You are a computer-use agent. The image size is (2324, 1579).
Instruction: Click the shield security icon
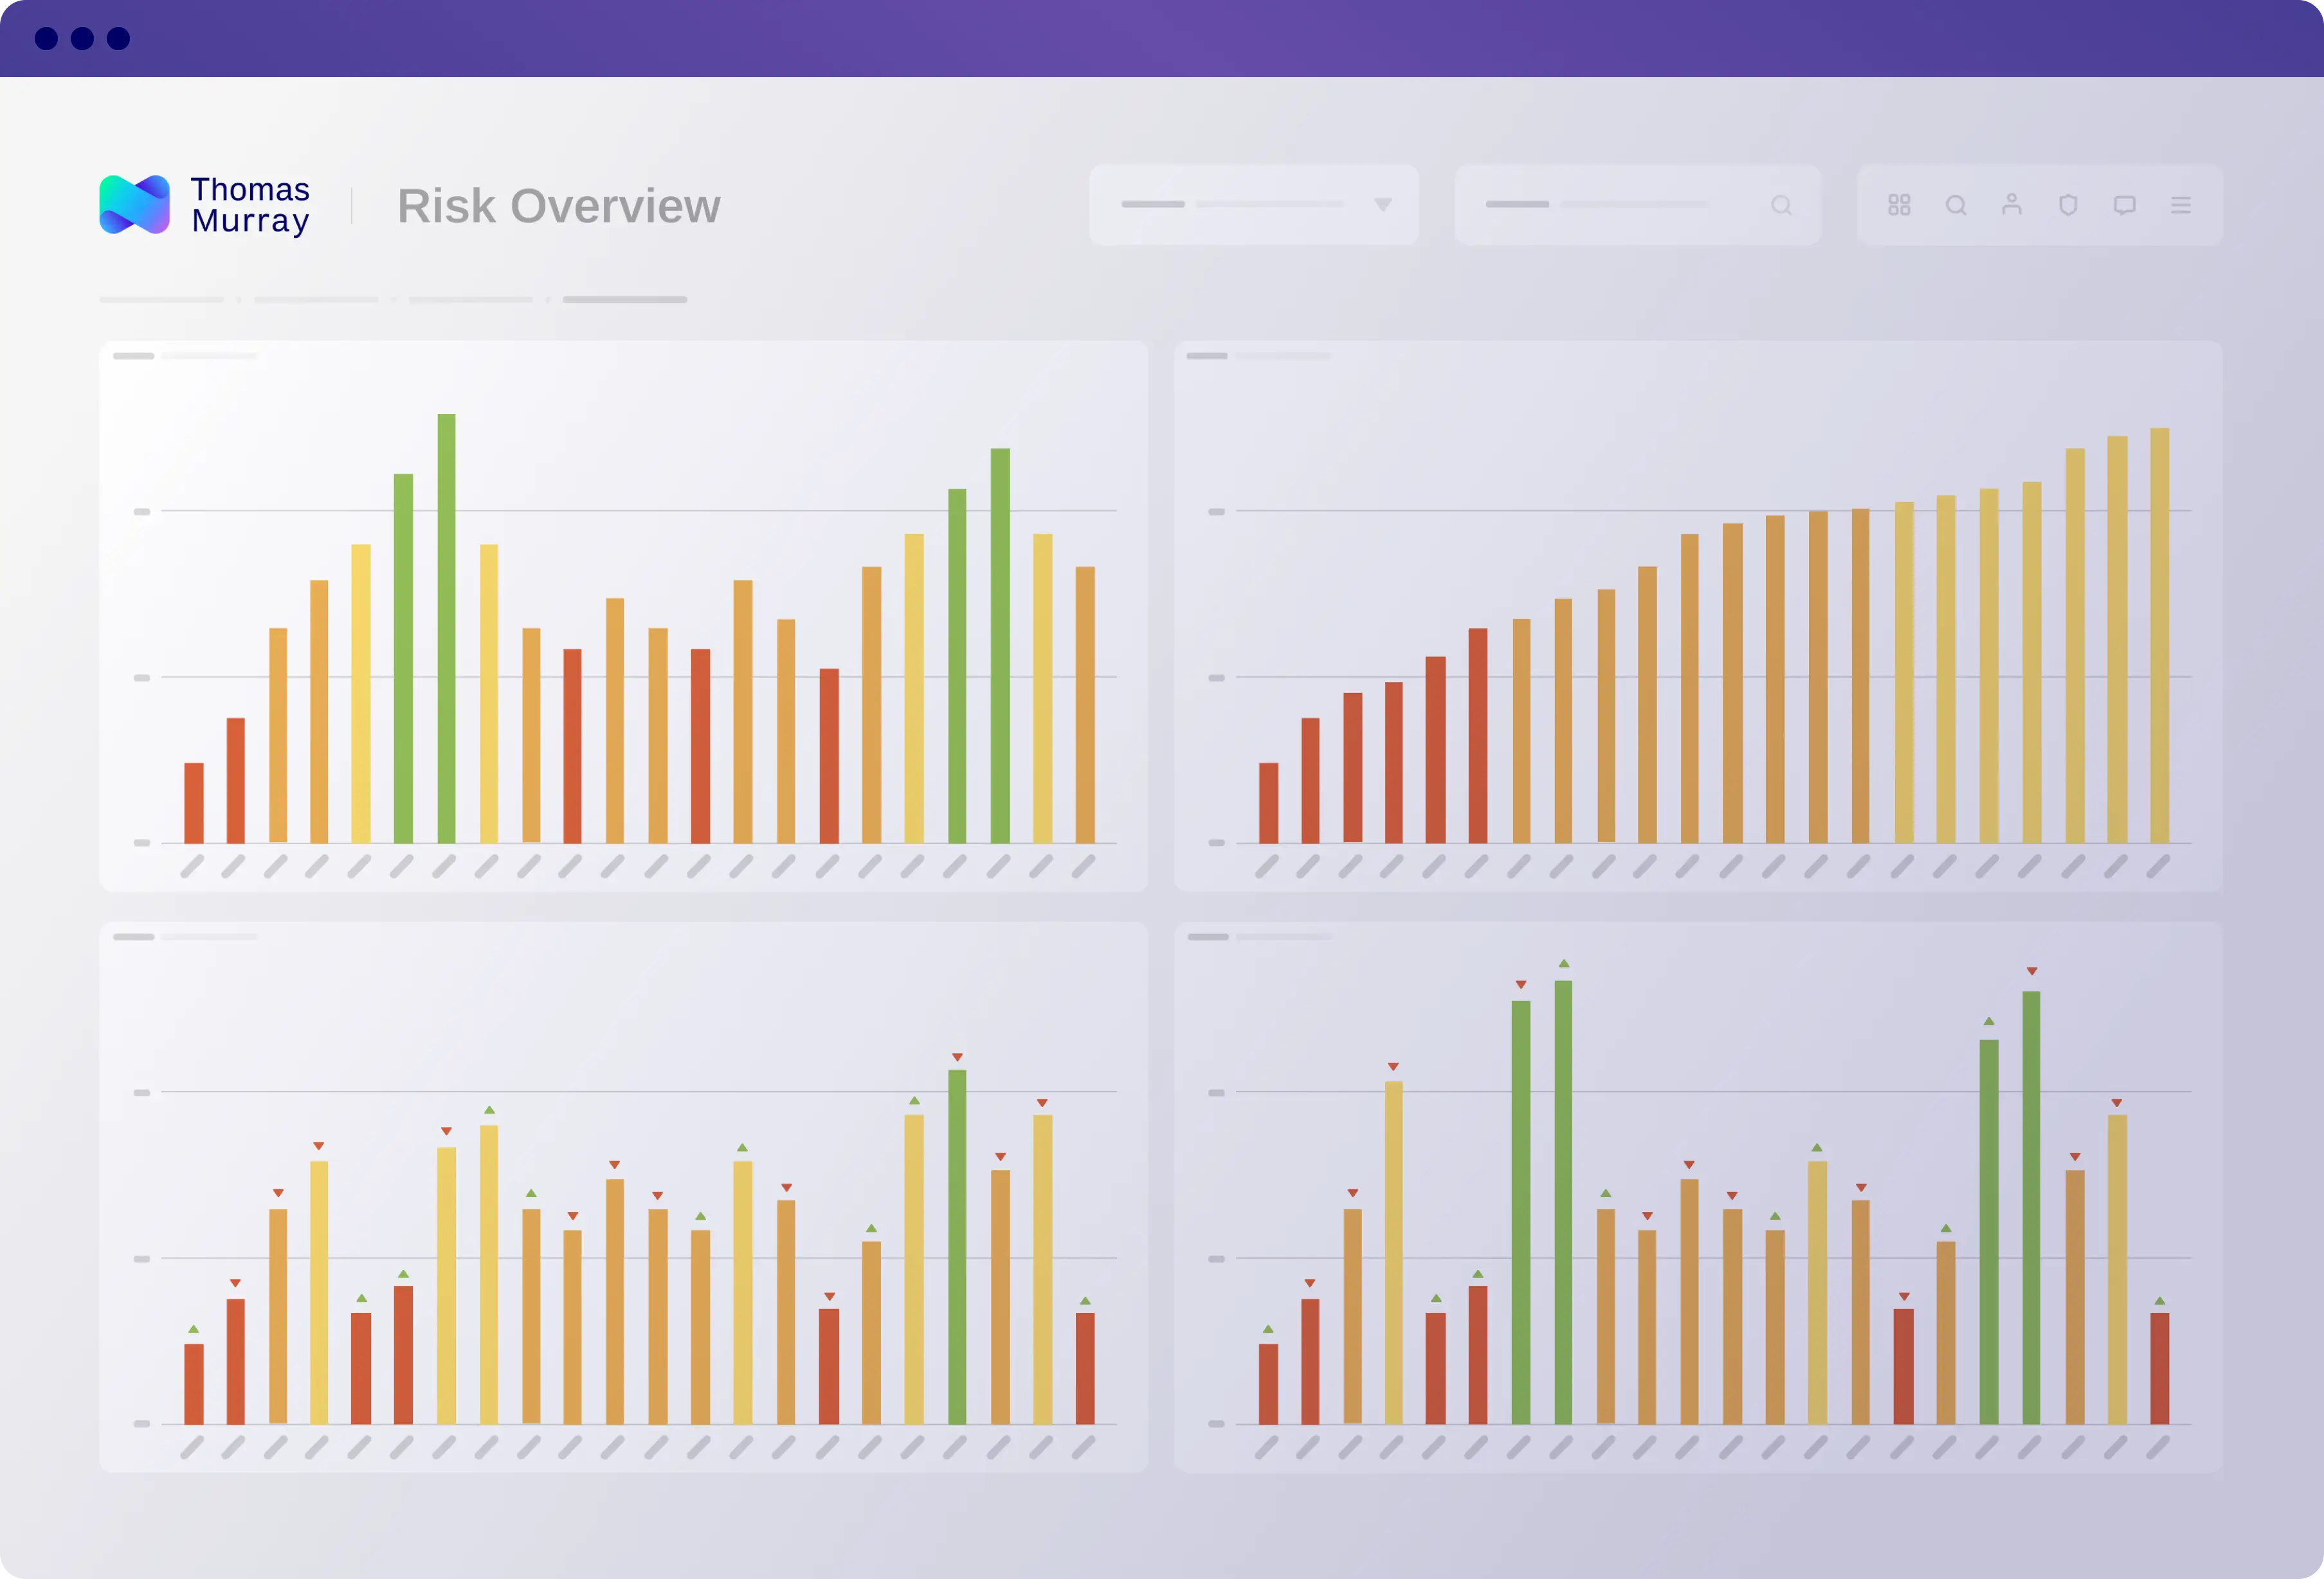click(x=2068, y=205)
